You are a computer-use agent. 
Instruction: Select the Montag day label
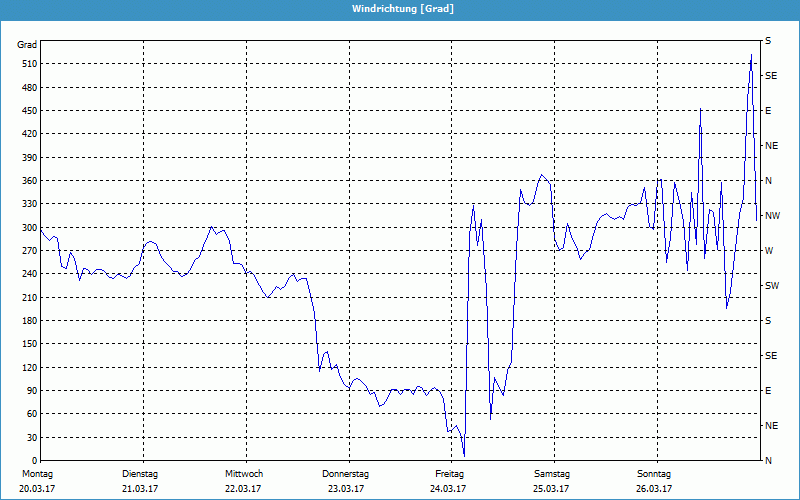(x=37, y=473)
